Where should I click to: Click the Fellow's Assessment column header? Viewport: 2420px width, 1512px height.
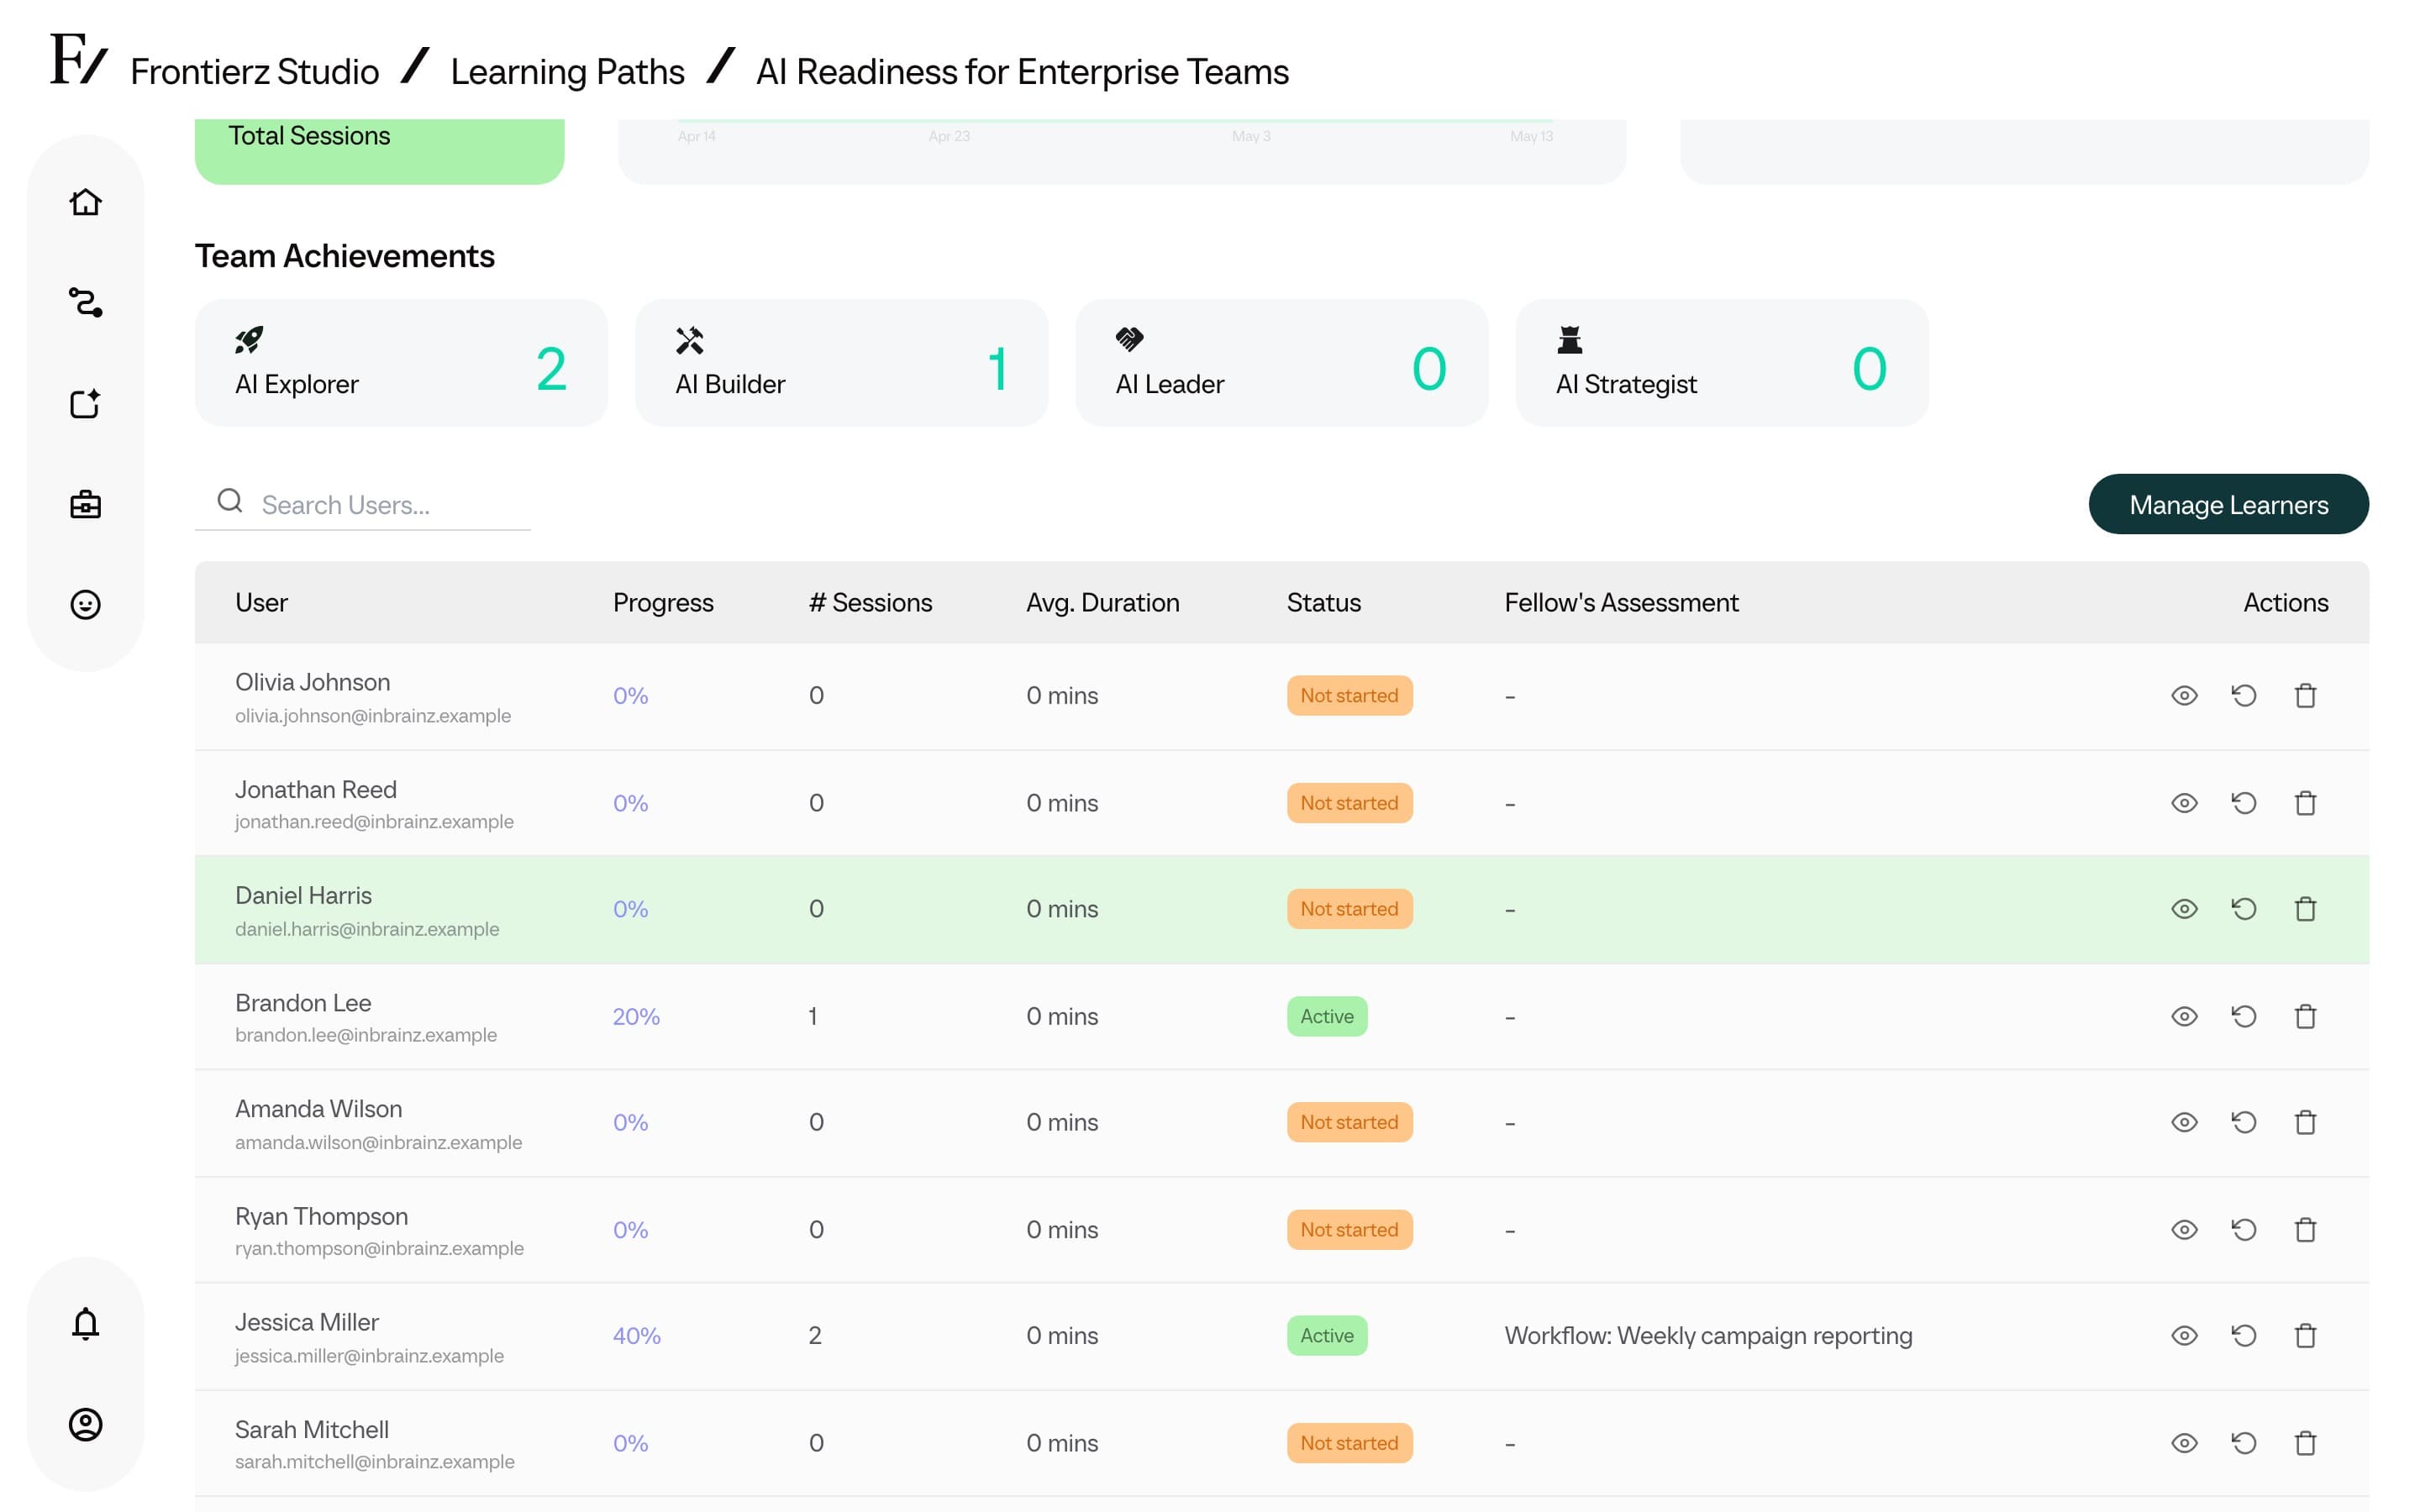(x=1621, y=602)
